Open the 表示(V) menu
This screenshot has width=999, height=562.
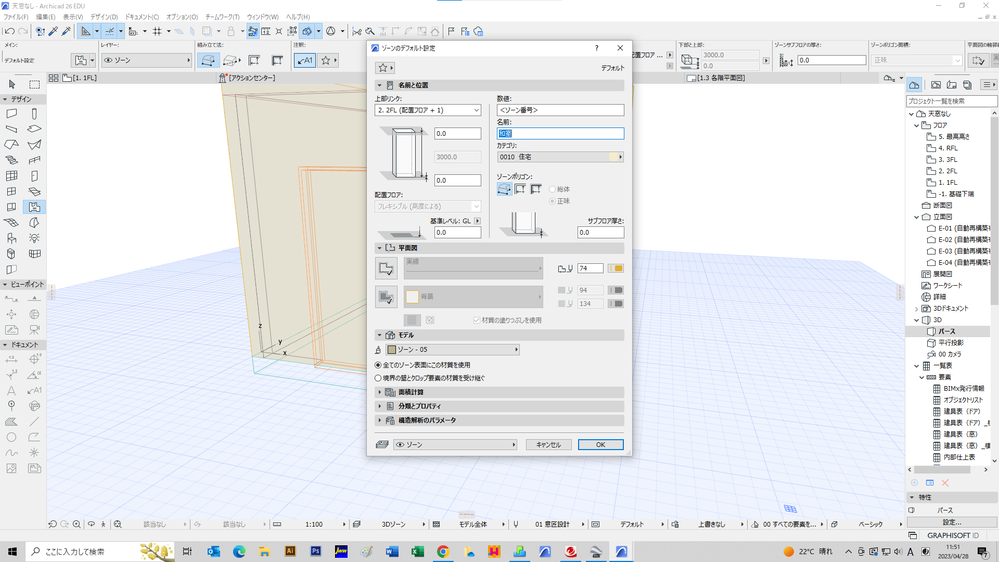[x=73, y=17]
